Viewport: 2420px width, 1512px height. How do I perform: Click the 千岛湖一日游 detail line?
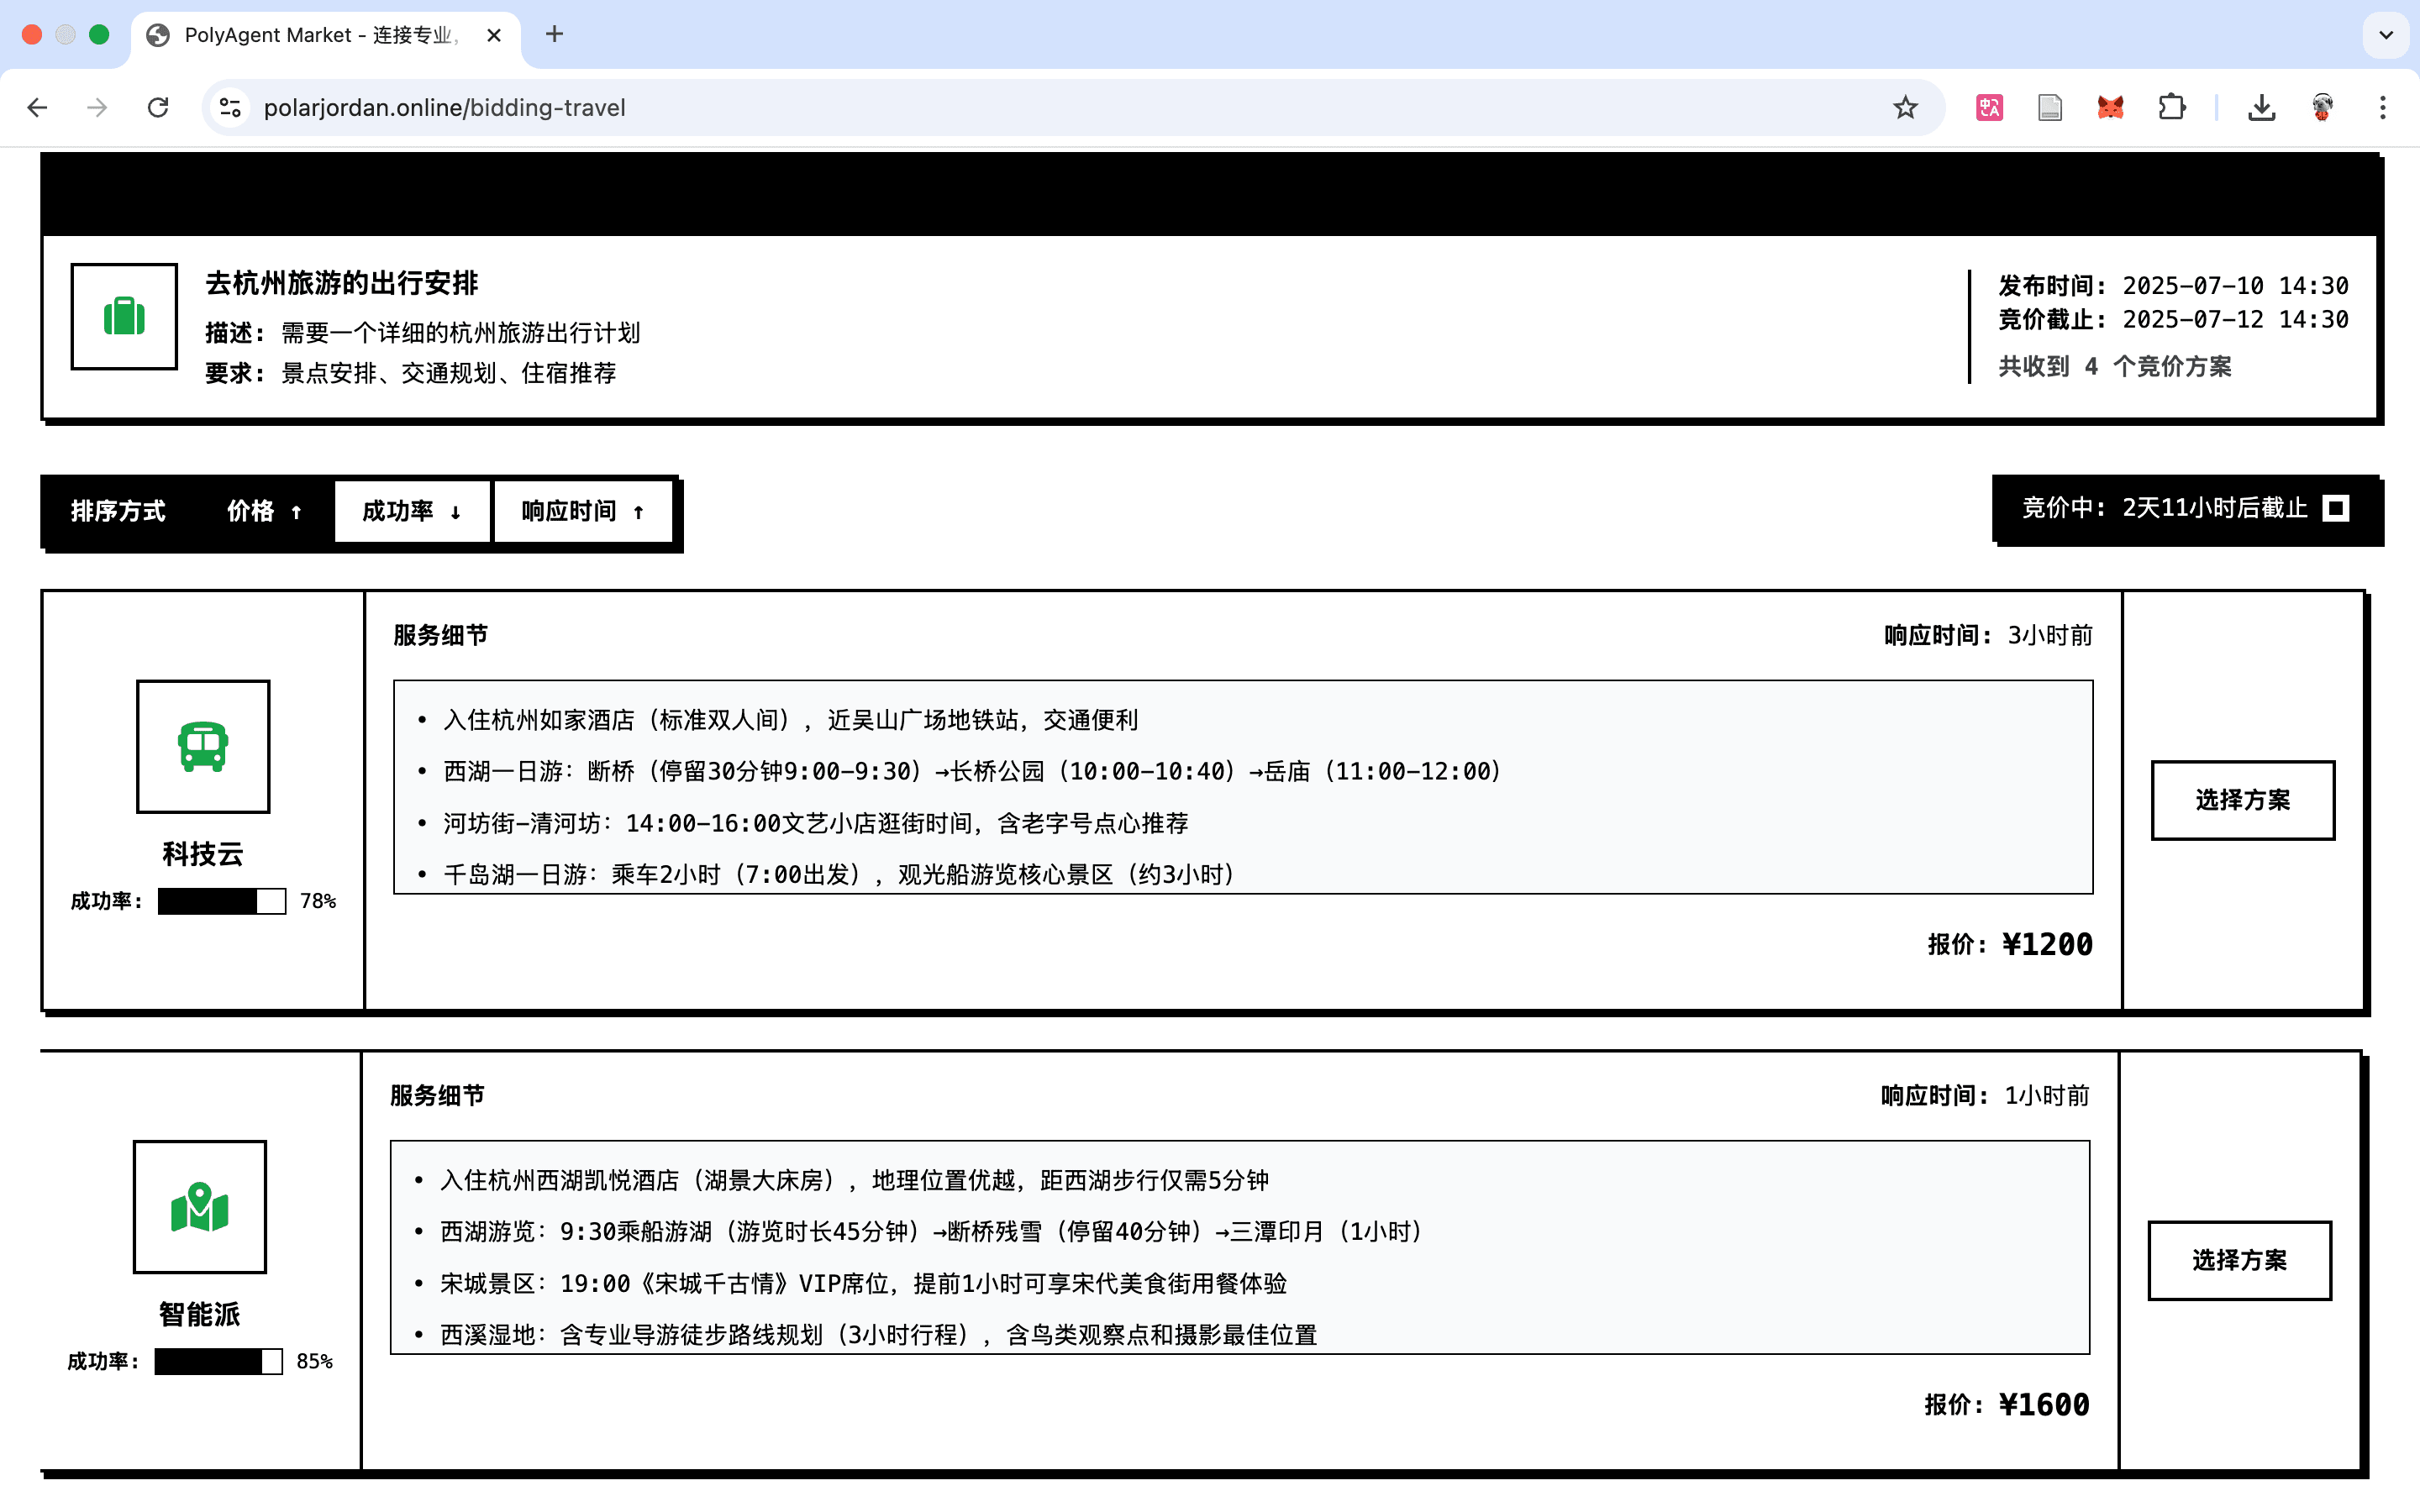840,874
